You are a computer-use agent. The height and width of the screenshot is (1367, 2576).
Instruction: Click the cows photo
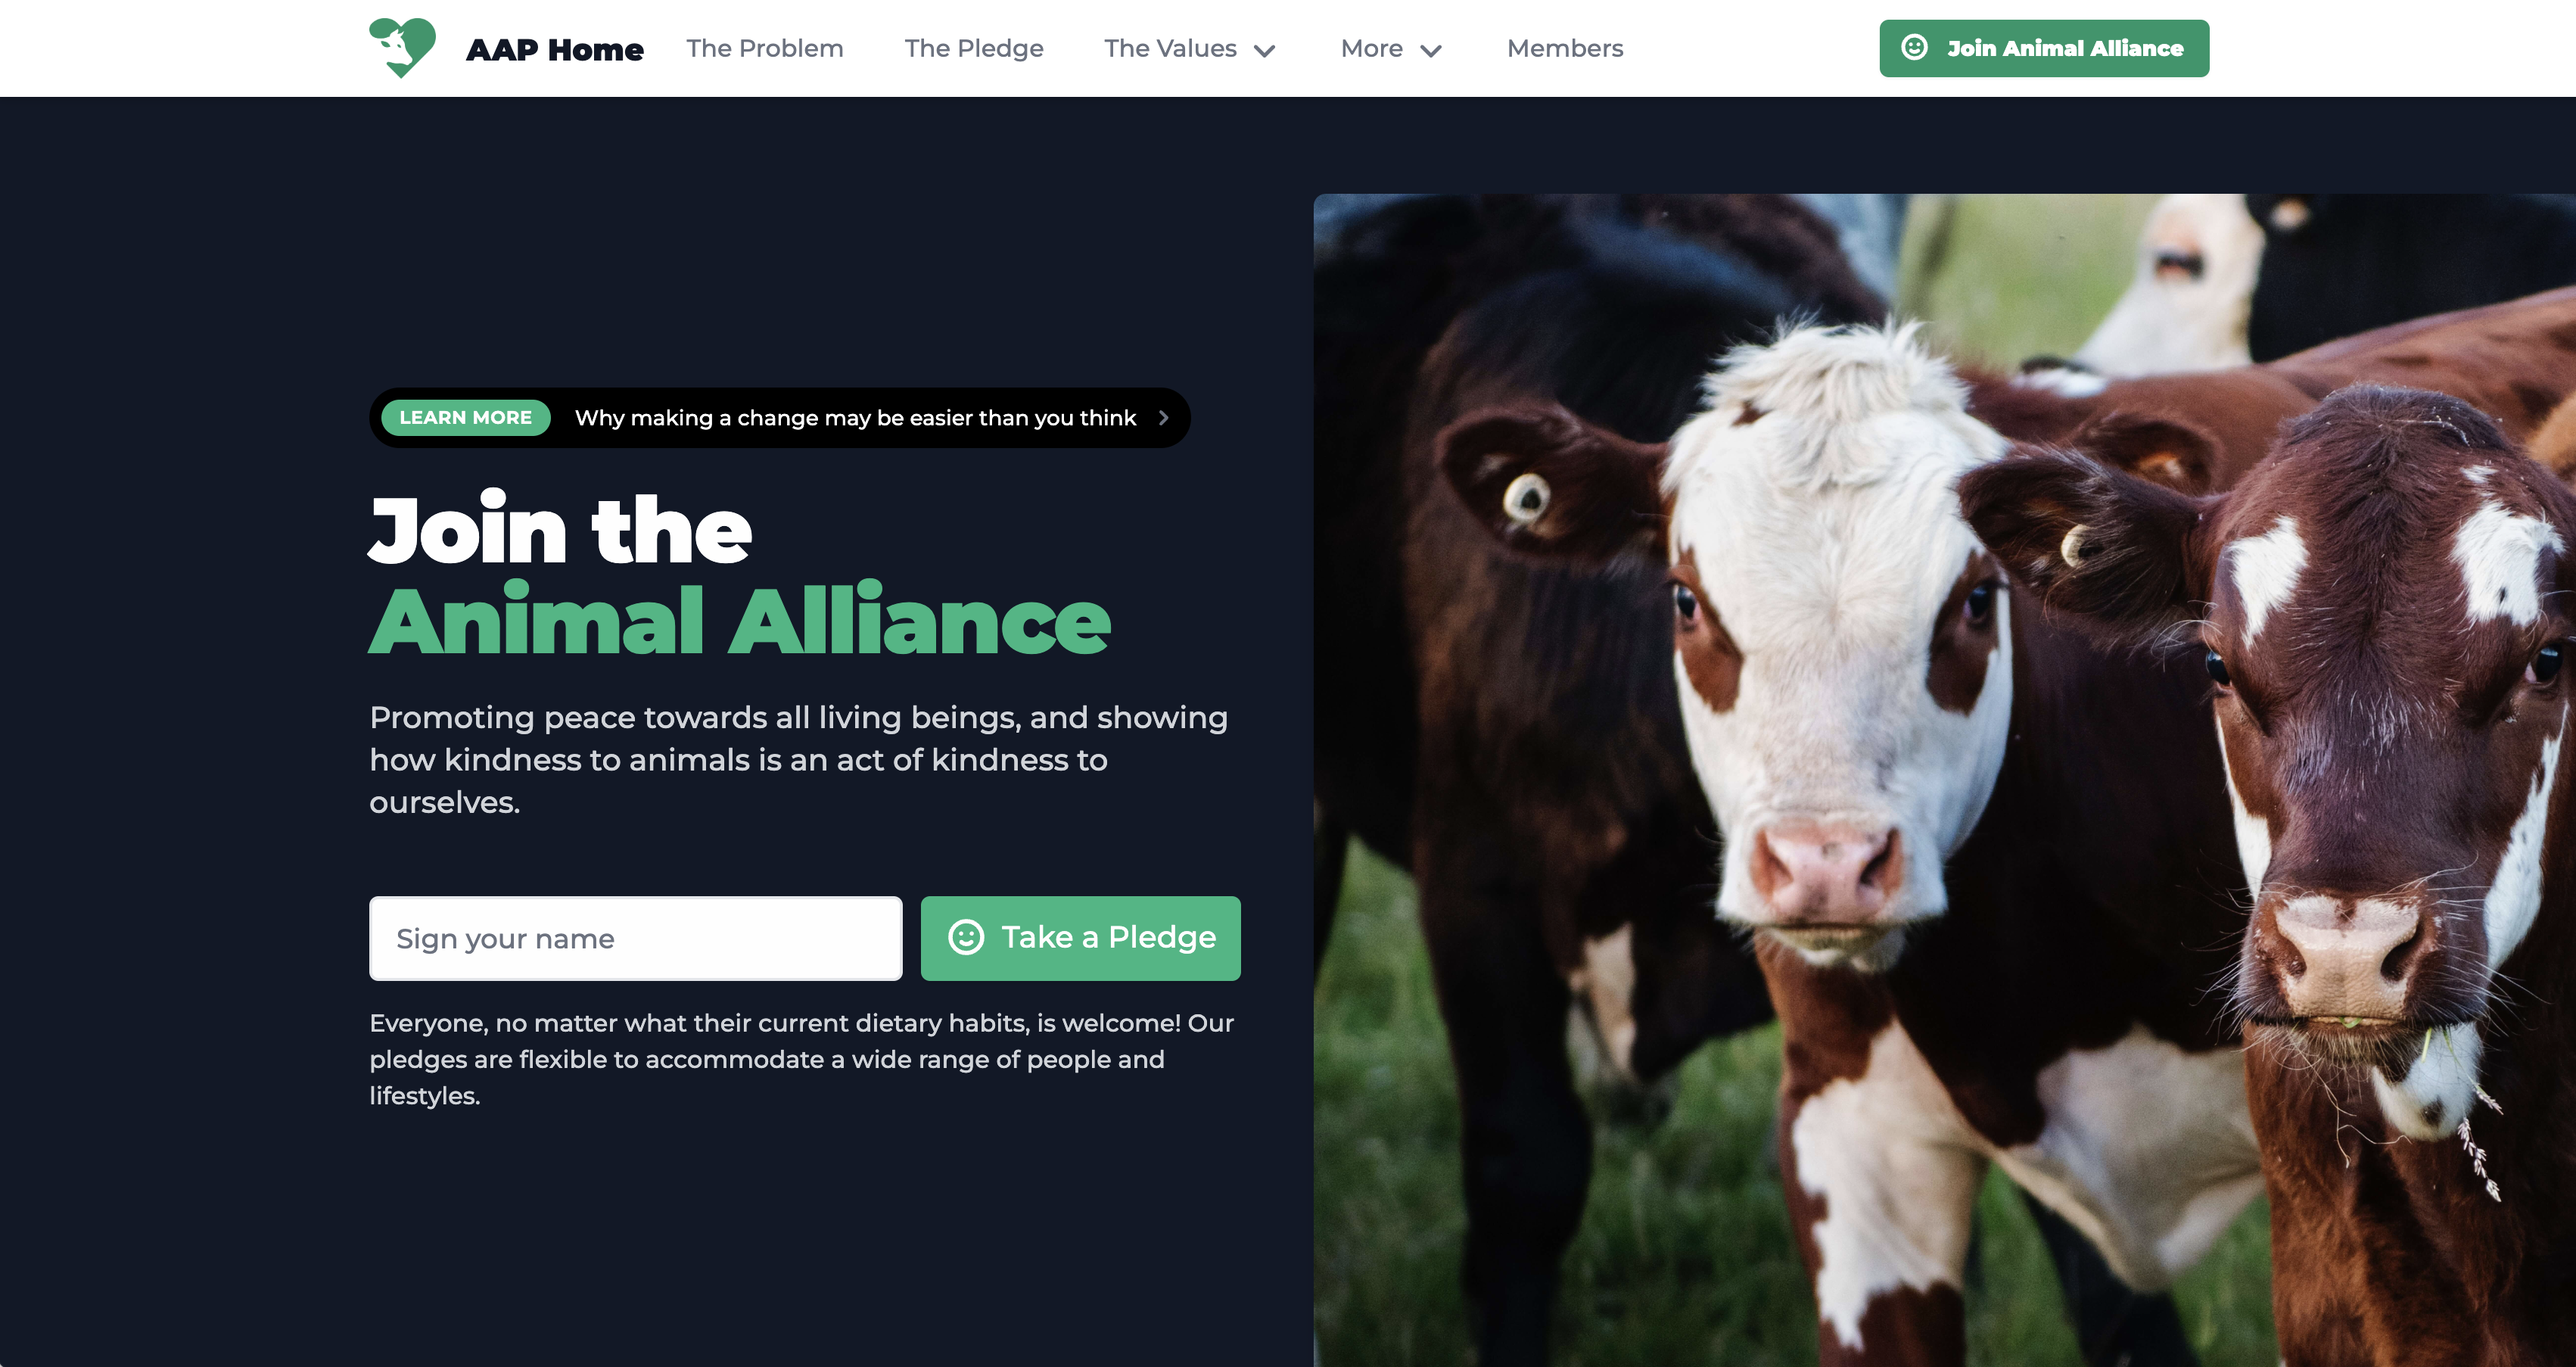click(1944, 780)
